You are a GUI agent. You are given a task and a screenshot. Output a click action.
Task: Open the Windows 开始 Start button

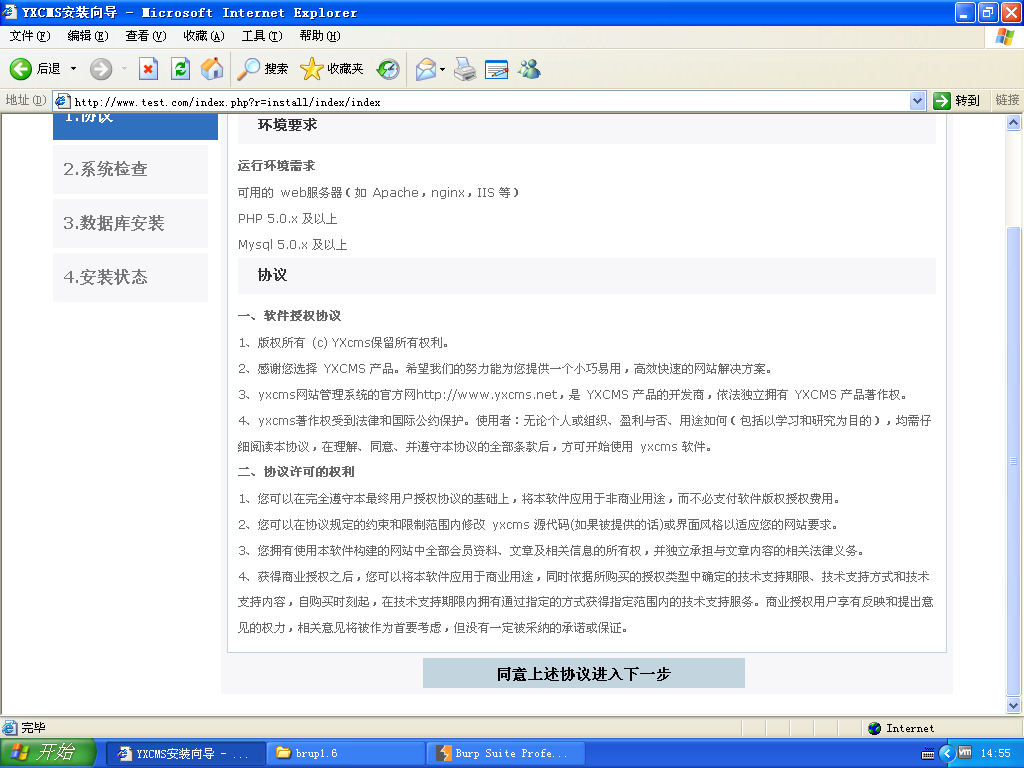point(48,752)
